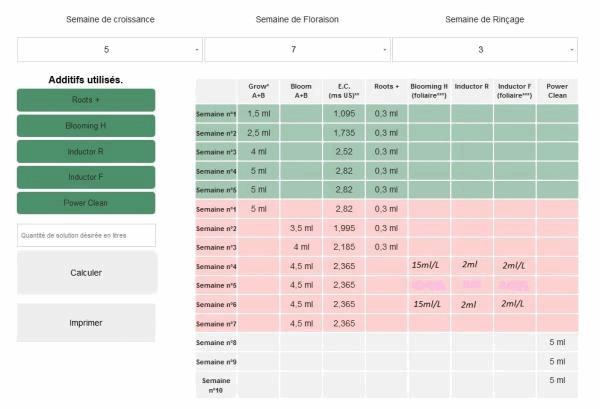Click the 3,5 ml Bloom A+B cell
This screenshot has width=600, height=409.
click(x=301, y=228)
